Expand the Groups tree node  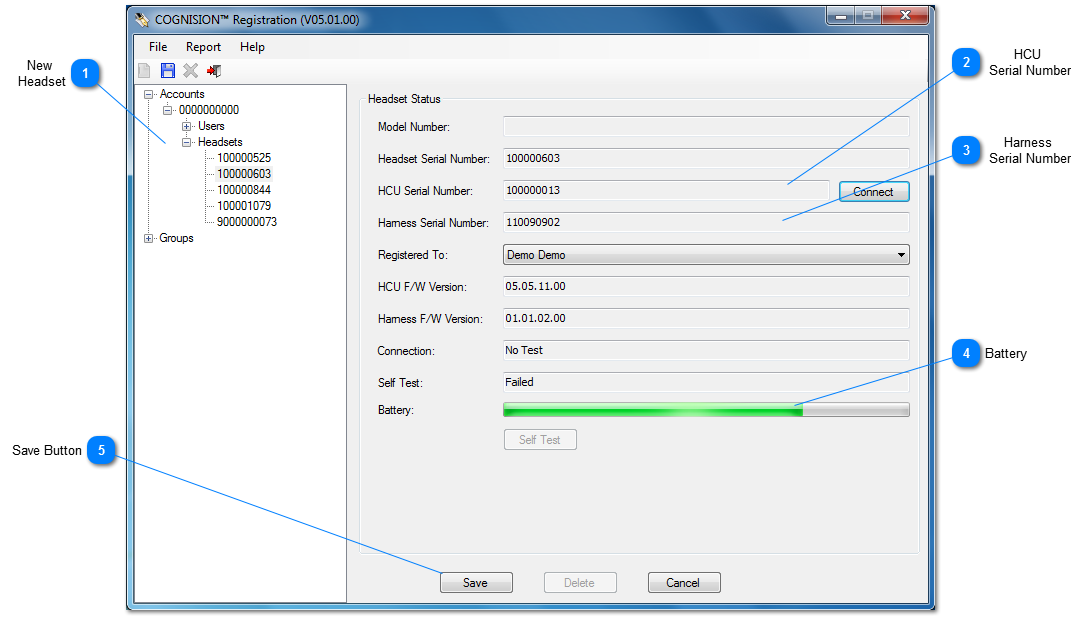(x=149, y=238)
